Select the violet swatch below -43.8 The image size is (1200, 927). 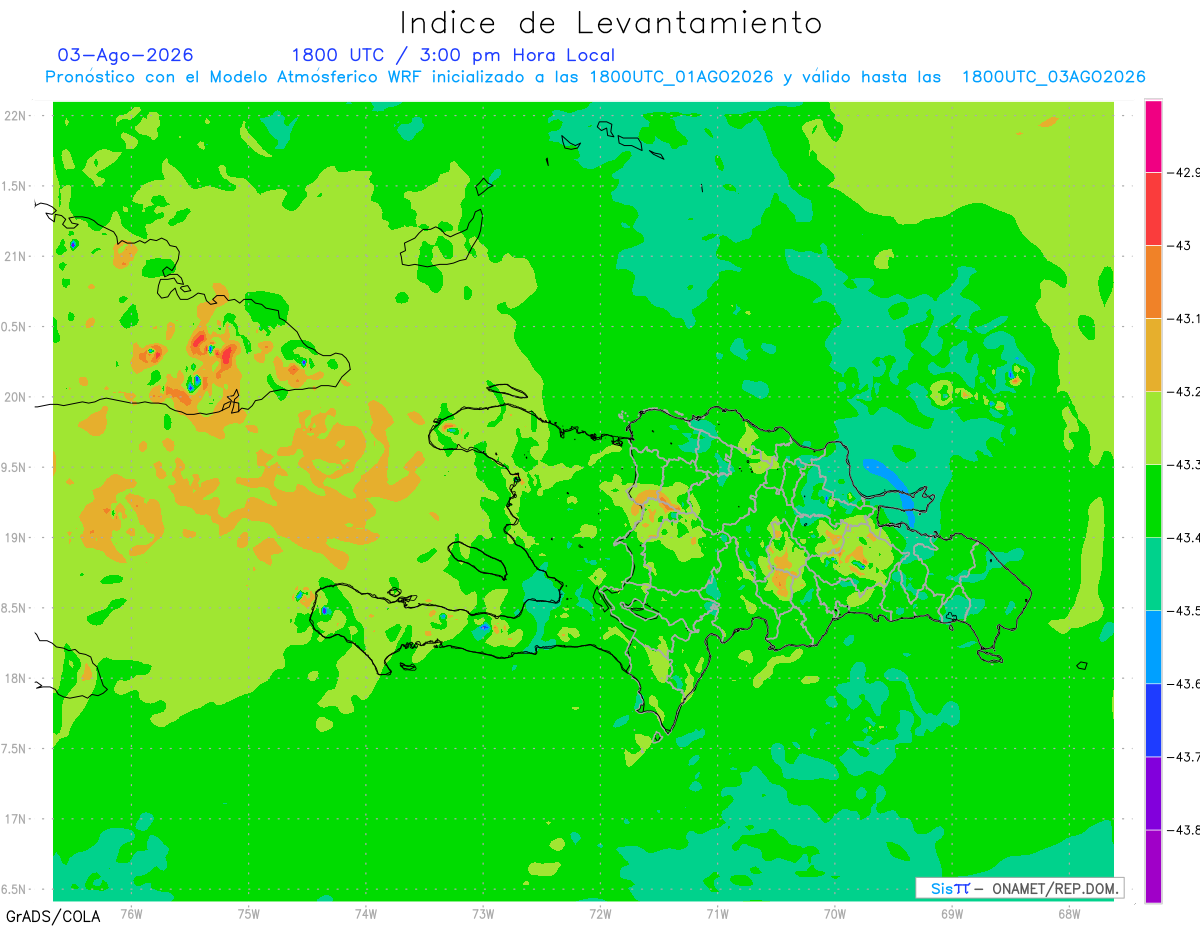tap(1153, 866)
